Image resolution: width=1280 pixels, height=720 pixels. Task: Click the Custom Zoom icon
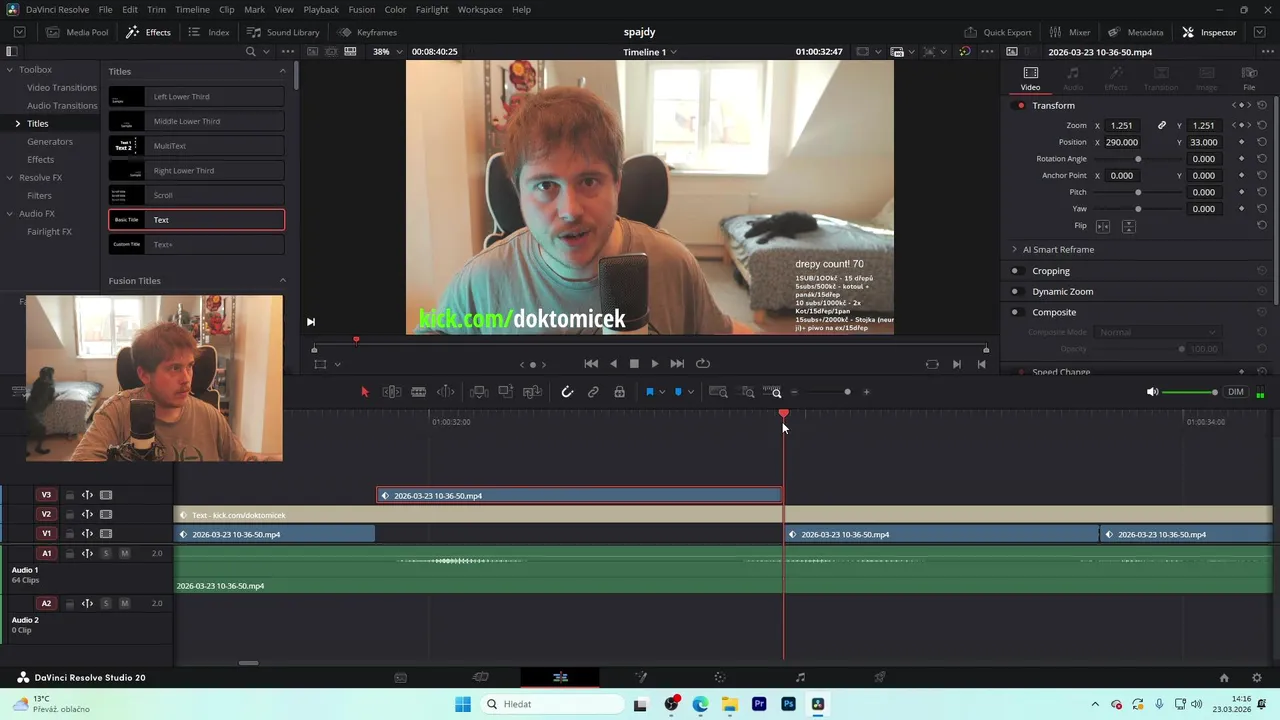tap(772, 392)
